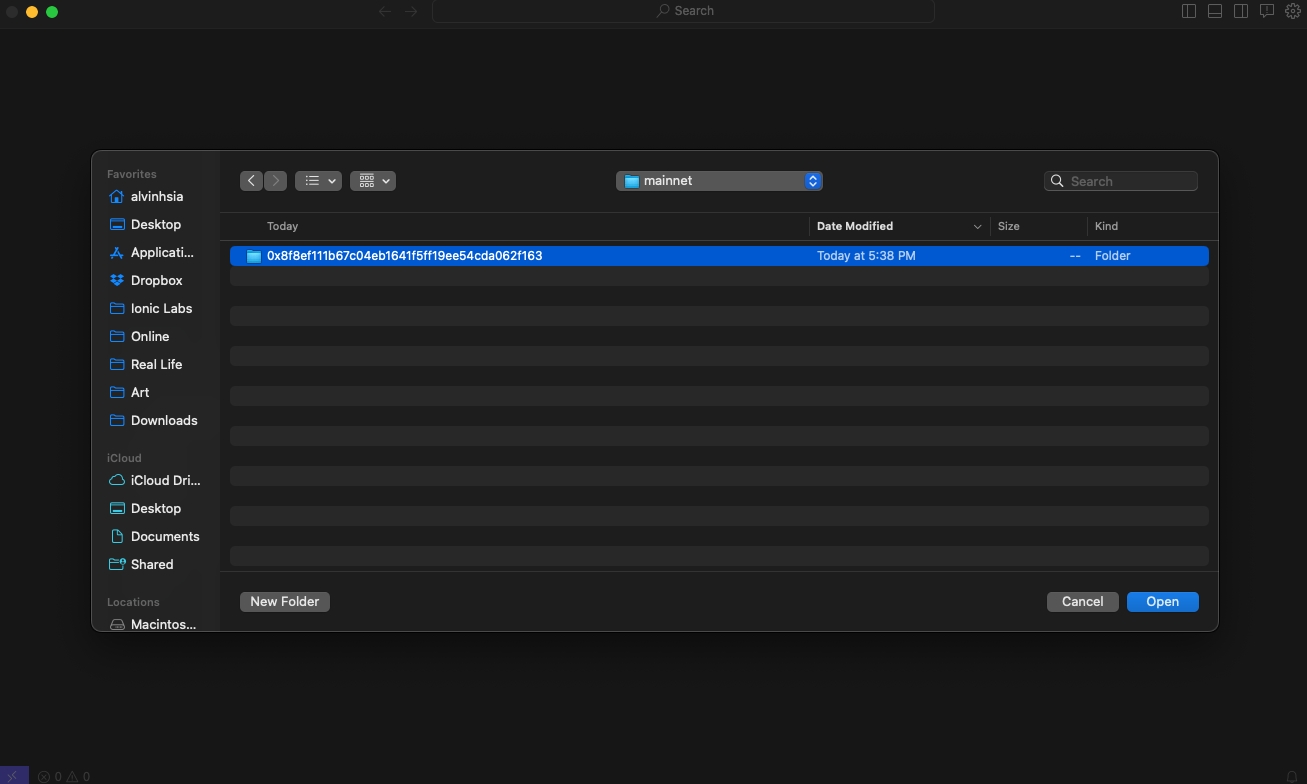Click the editor title bar forward arrow
The image size is (1307, 784).
coord(411,11)
